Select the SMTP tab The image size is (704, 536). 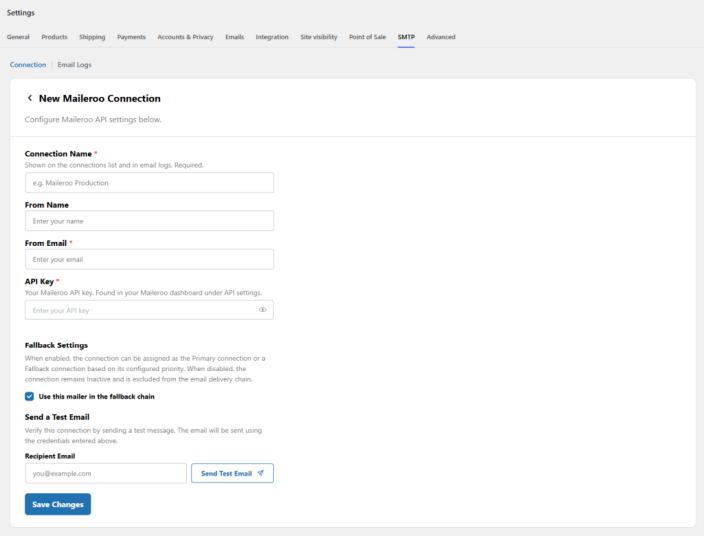[x=406, y=37]
